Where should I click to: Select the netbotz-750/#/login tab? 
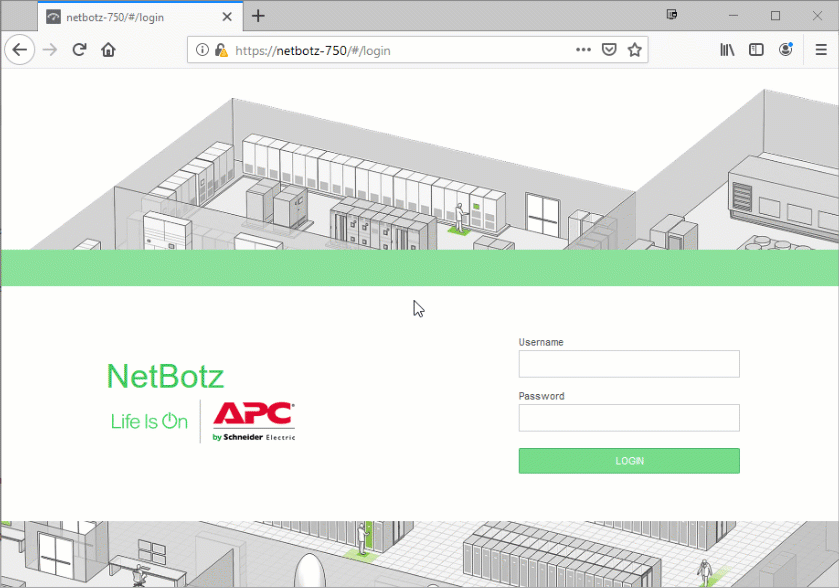pos(140,17)
